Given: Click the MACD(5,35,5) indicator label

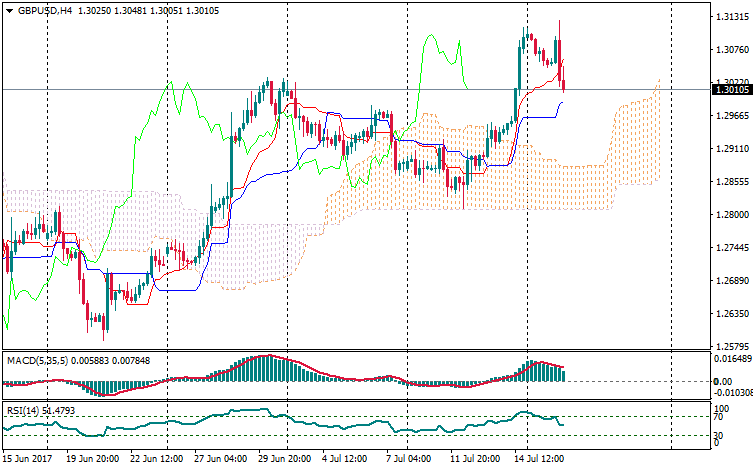Looking at the screenshot, I should point(36,360).
